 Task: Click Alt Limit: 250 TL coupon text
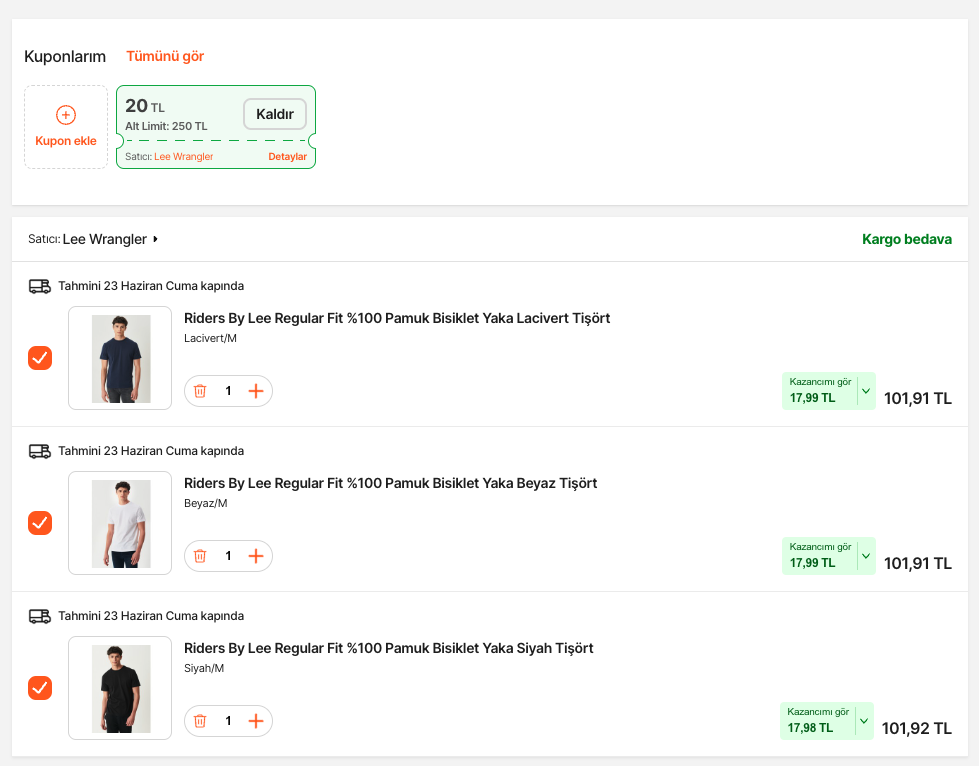[166, 126]
